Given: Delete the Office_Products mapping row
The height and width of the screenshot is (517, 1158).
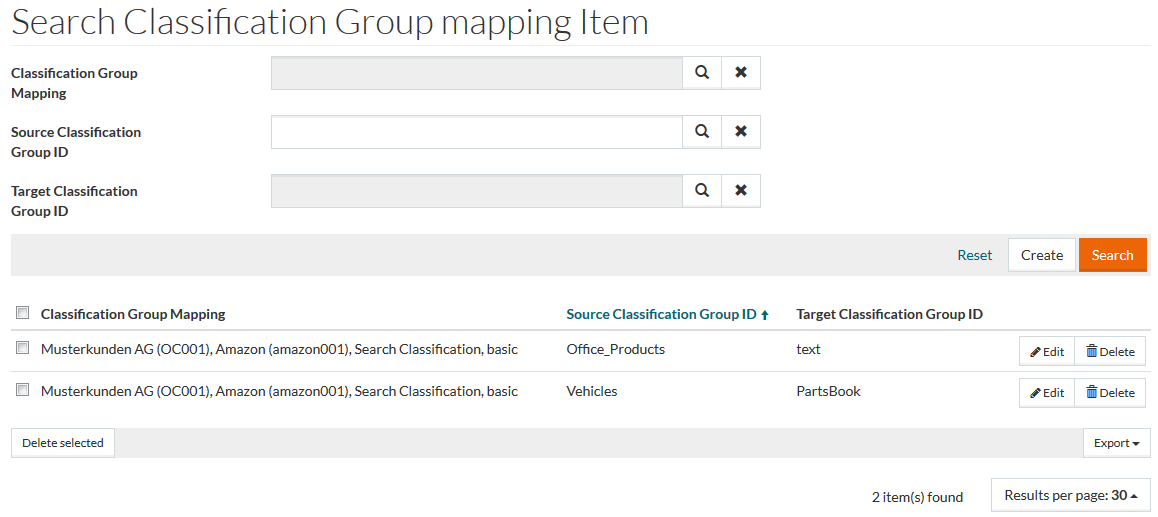Looking at the screenshot, I should [x=1110, y=351].
